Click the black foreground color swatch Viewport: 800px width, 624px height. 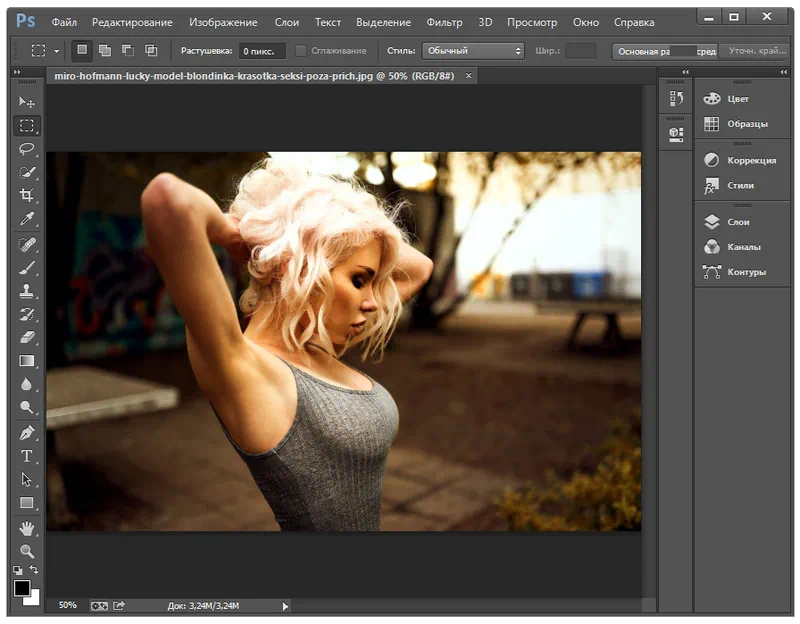coord(21,588)
